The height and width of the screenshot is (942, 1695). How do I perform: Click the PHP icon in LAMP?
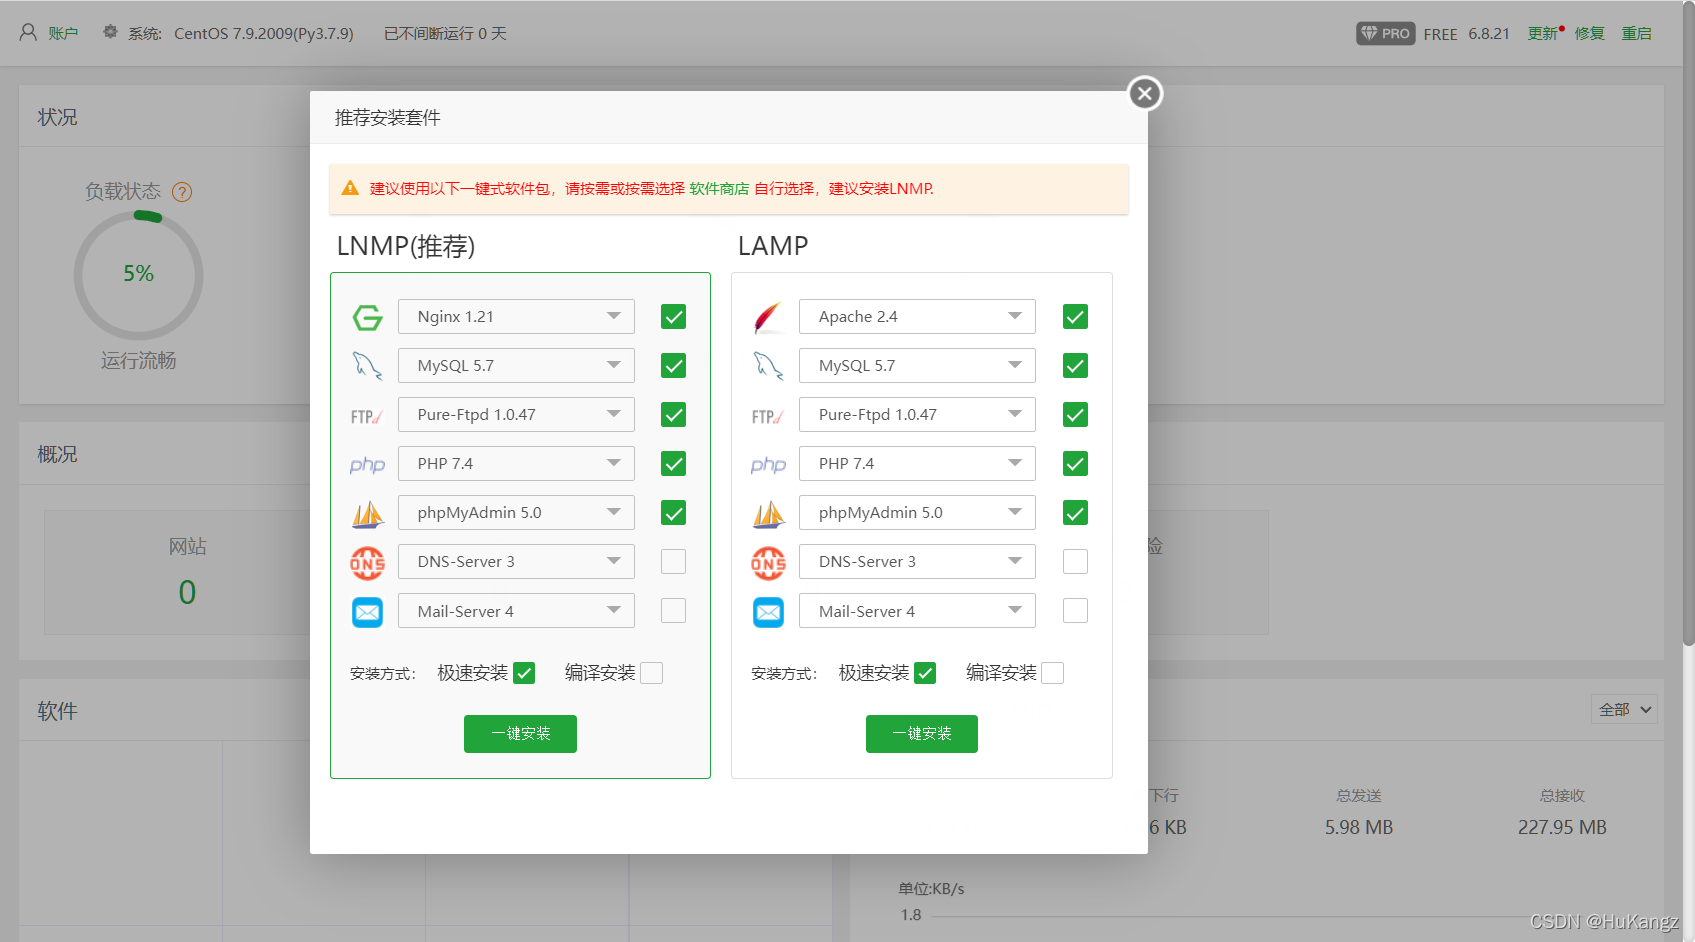[x=768, y=465]
